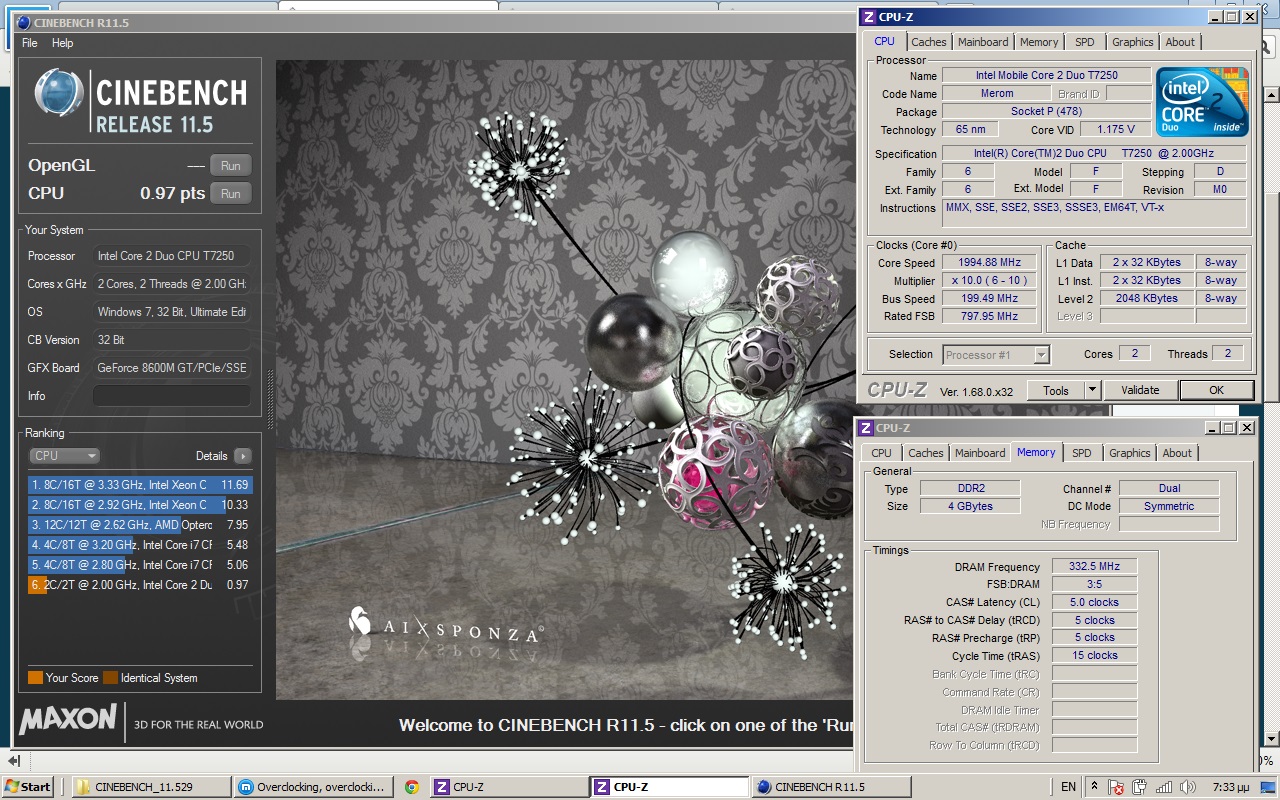Click the Core Speed value 1994.88 MHz
Viewport: 1280px width, 800px height.
(x=990, y=263)
